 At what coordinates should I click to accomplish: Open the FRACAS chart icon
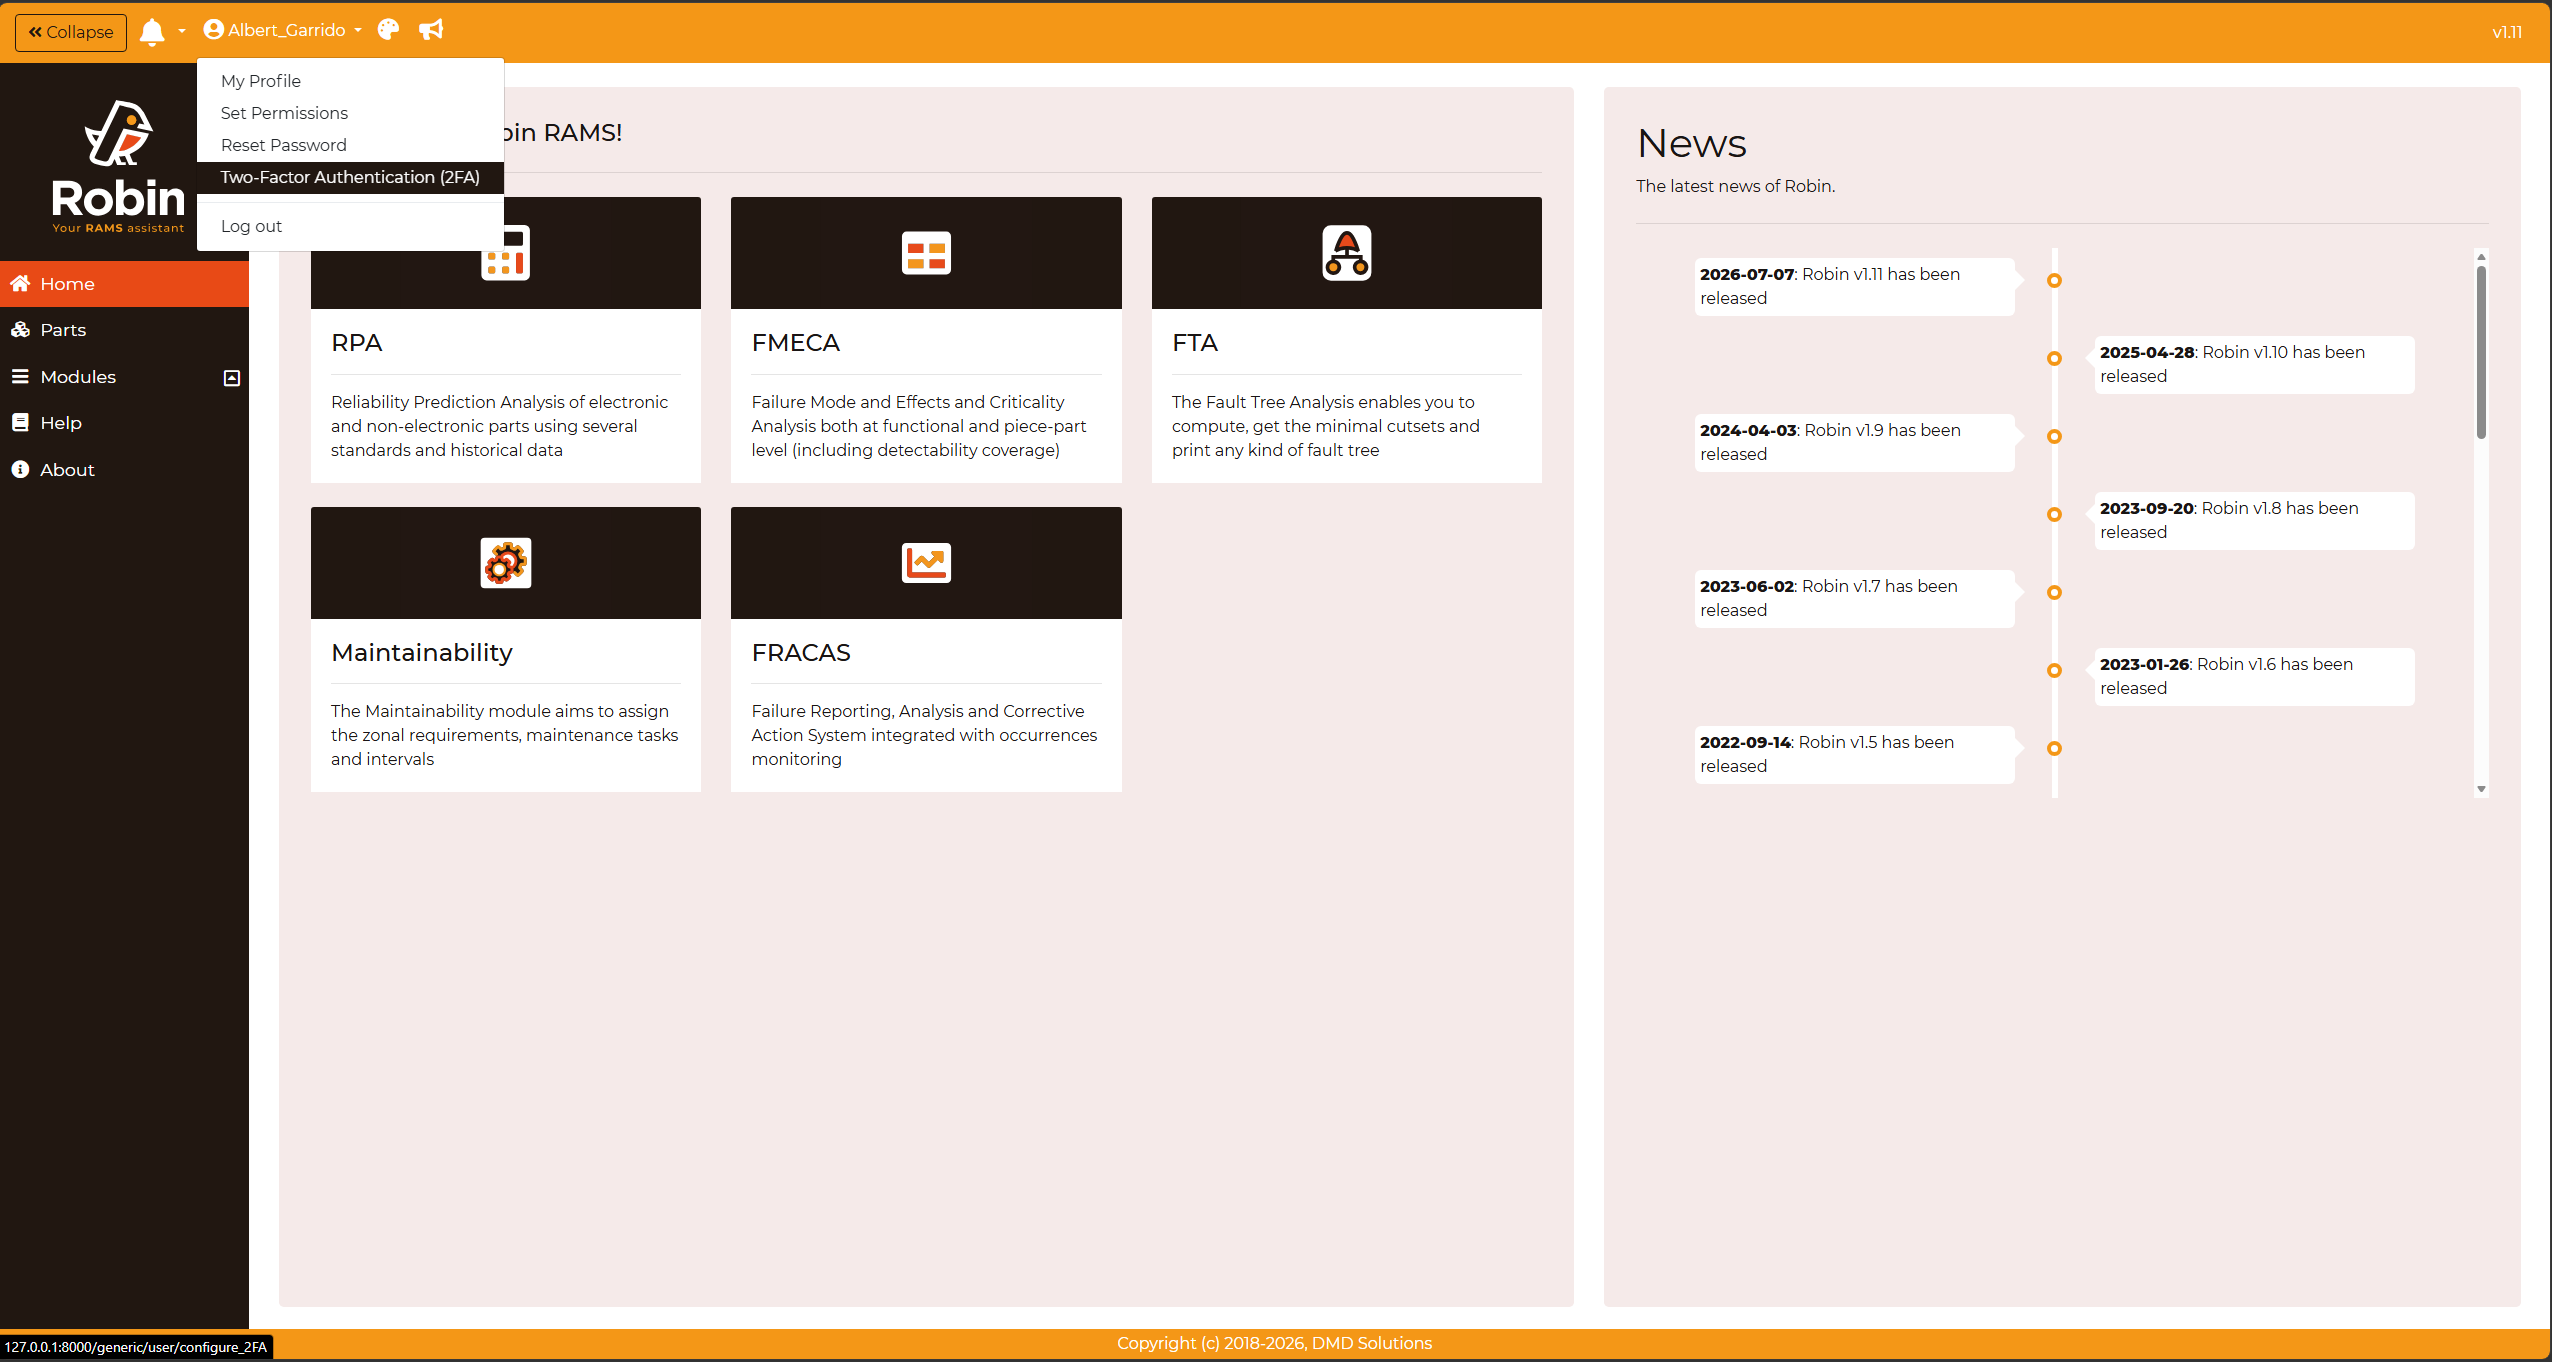(x=926, y=563)
